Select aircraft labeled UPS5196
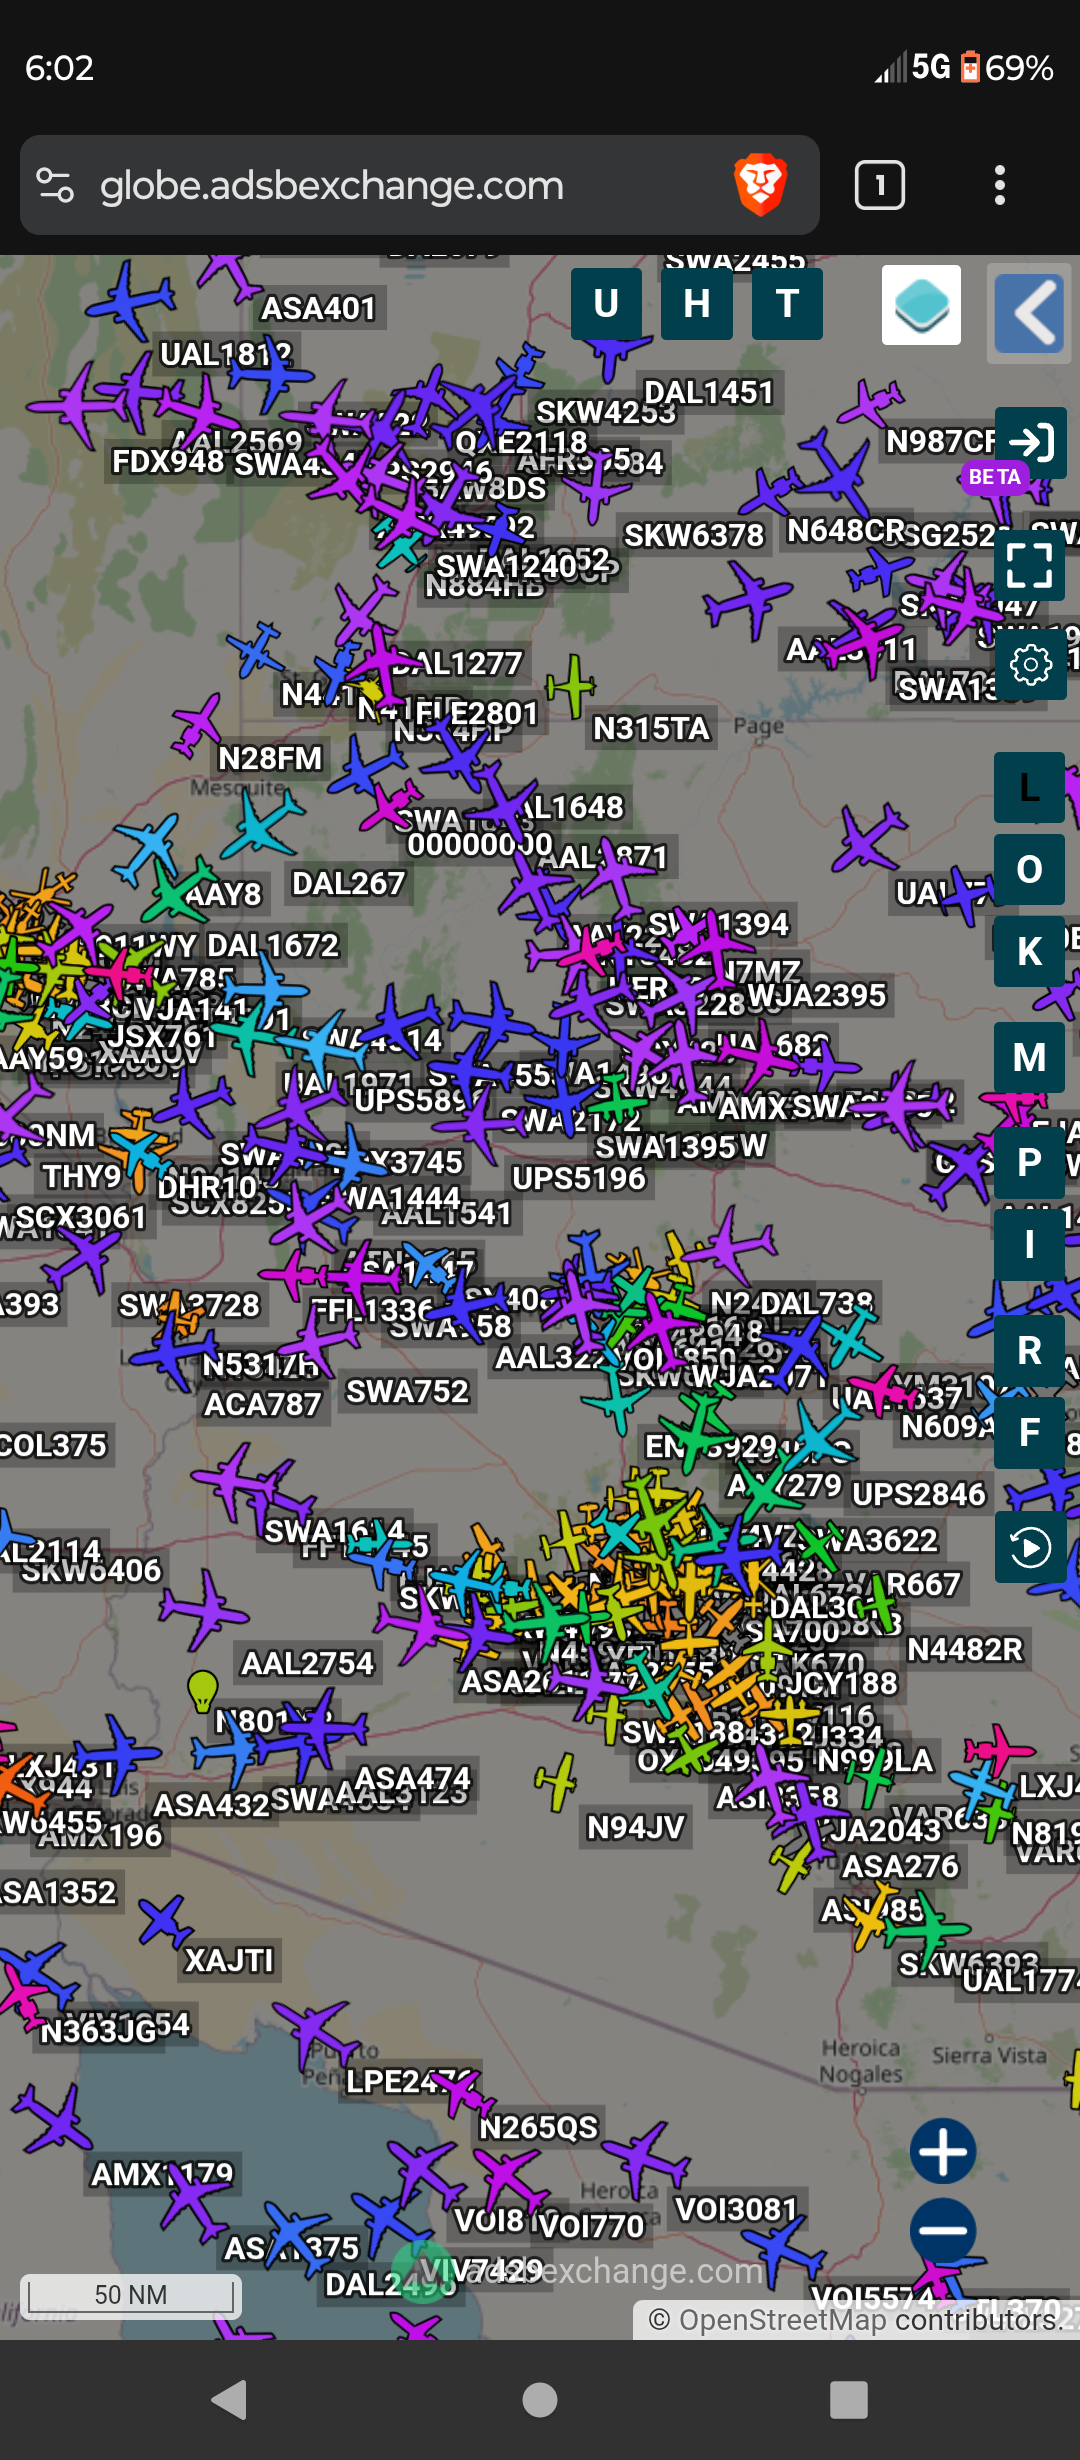The width and height of the screenshot is (1080, 2460). tap(579, 1178)
